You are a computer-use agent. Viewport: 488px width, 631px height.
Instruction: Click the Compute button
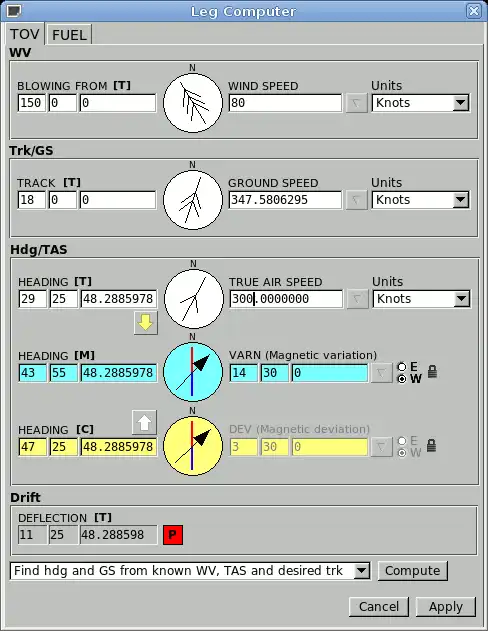(x=412, y=571)
